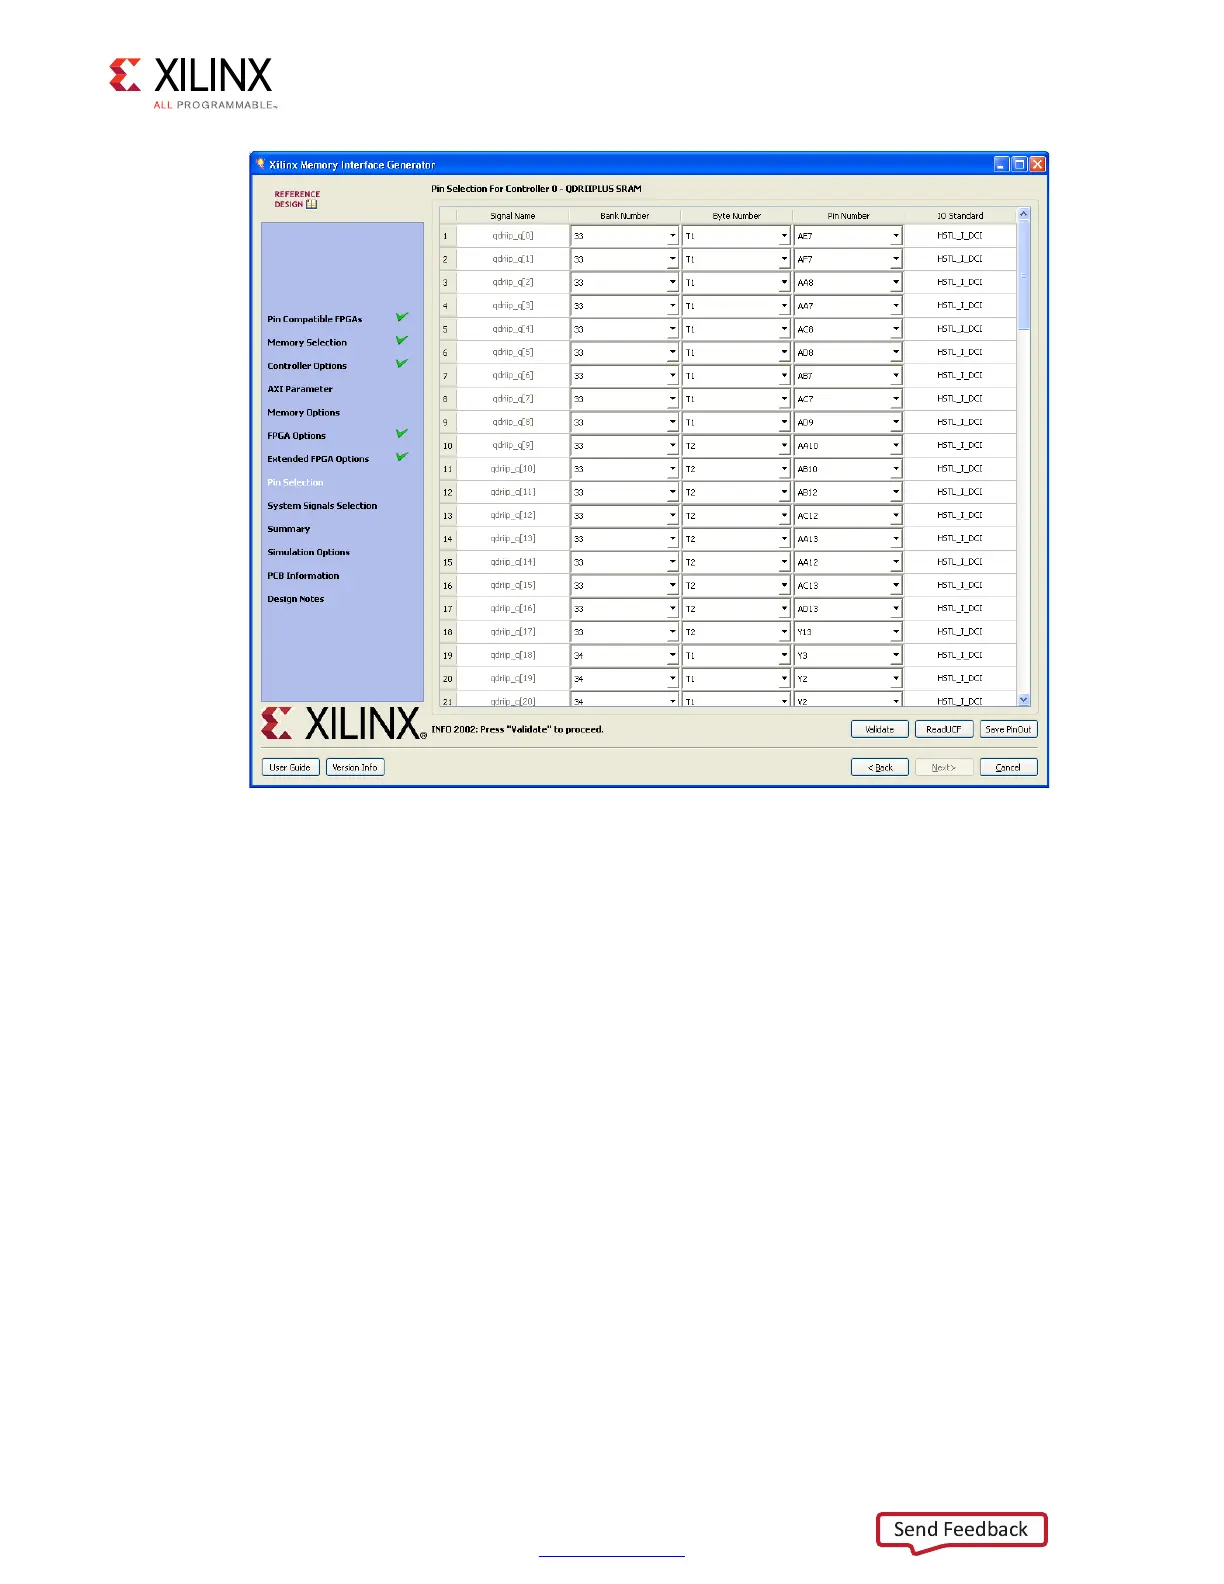Click the Send Feedback button

[961, 1531]
